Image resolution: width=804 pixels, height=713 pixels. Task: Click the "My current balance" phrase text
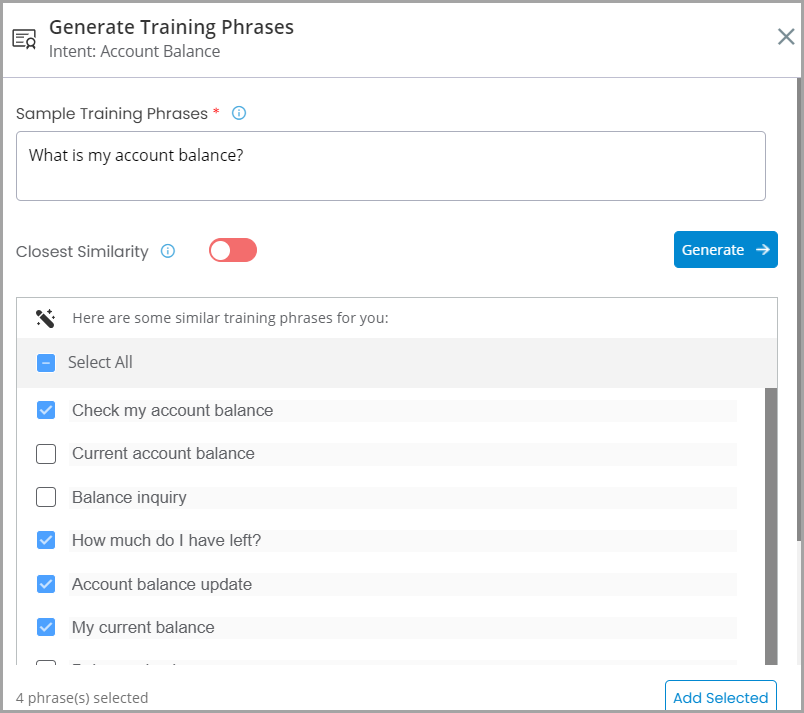[x=143, y=627]
